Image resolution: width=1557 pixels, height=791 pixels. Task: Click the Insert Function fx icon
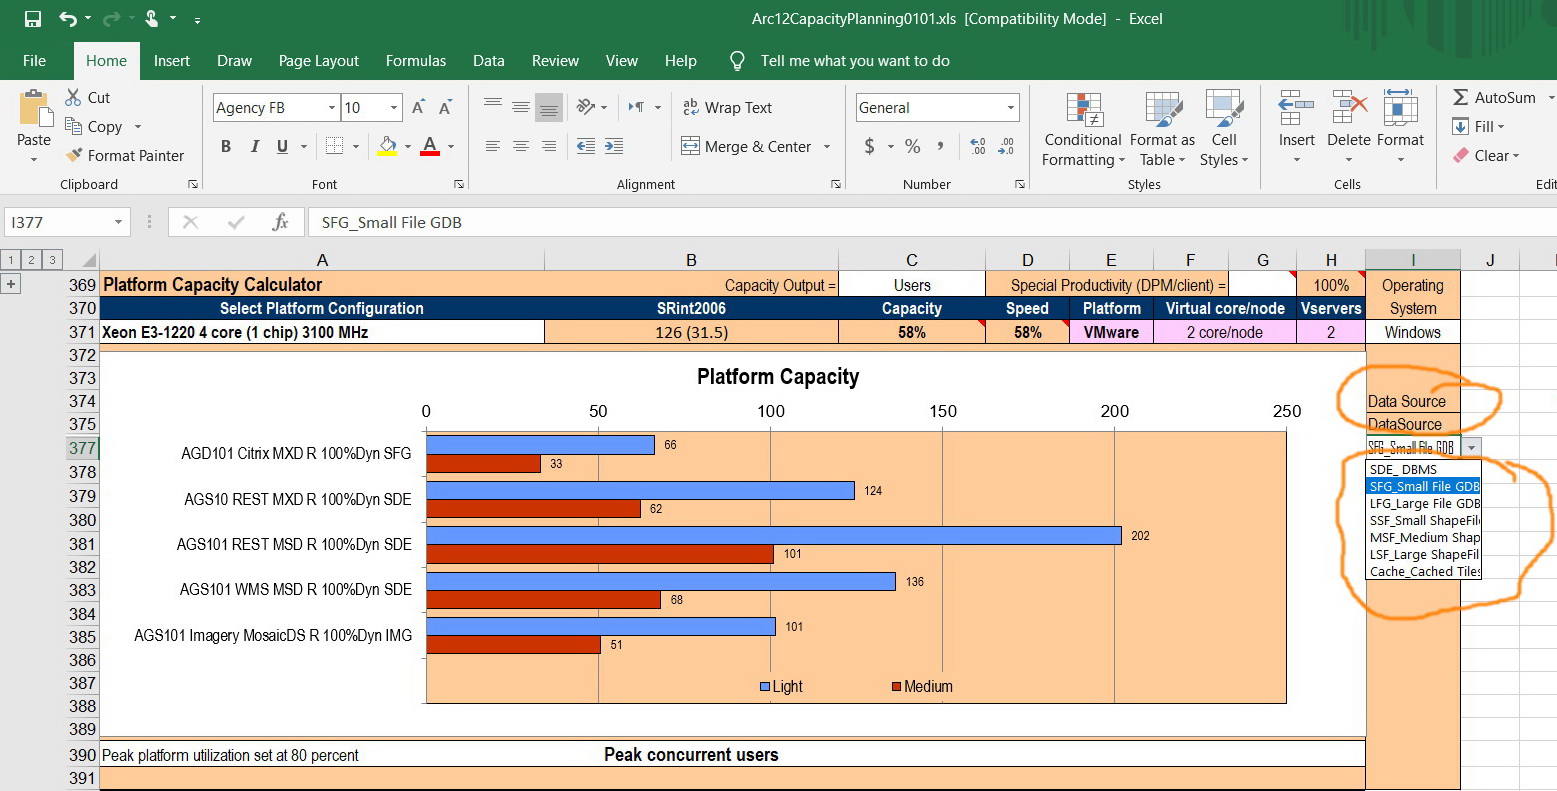(280, 222)
